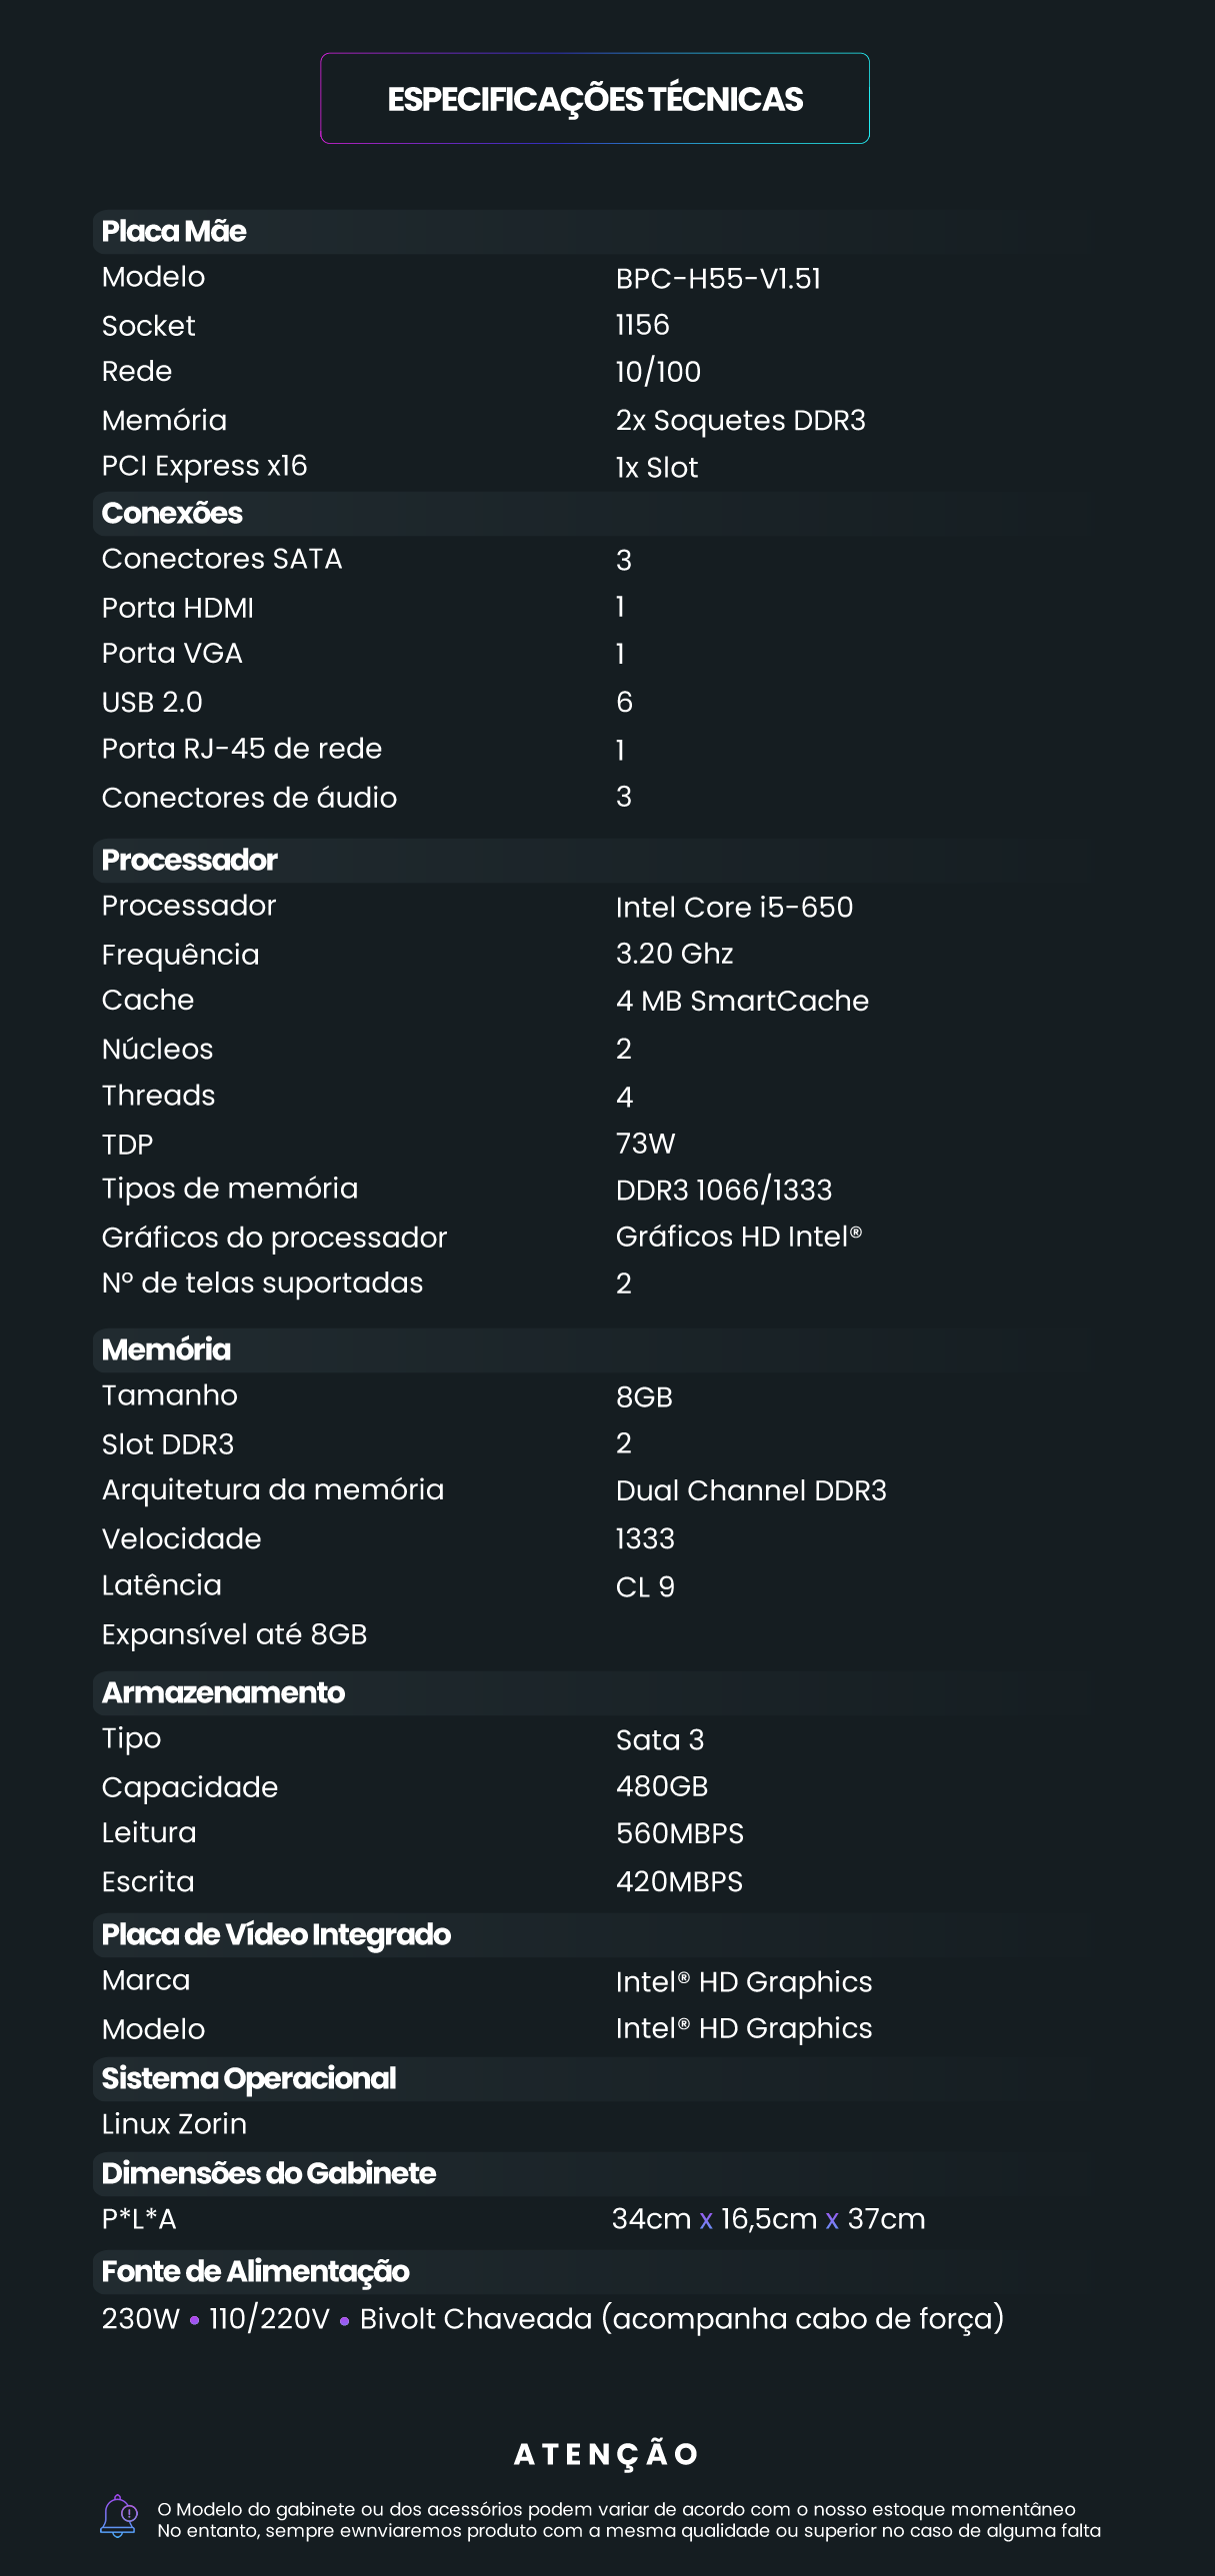Screen dimensions: 1215x2576
Task: Click the 4 MB SmartCache value
Action: point(742,1001)
